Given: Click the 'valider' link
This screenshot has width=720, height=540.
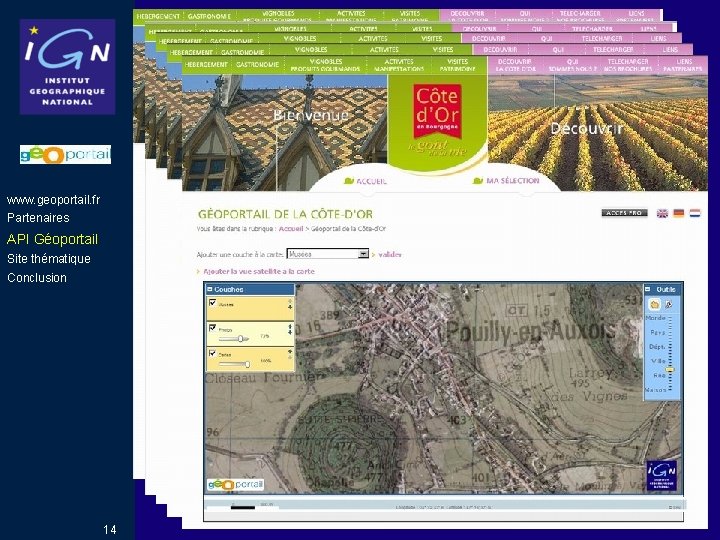Looking at the screenshot, I should pyautogui.click(x=390, y=254).
